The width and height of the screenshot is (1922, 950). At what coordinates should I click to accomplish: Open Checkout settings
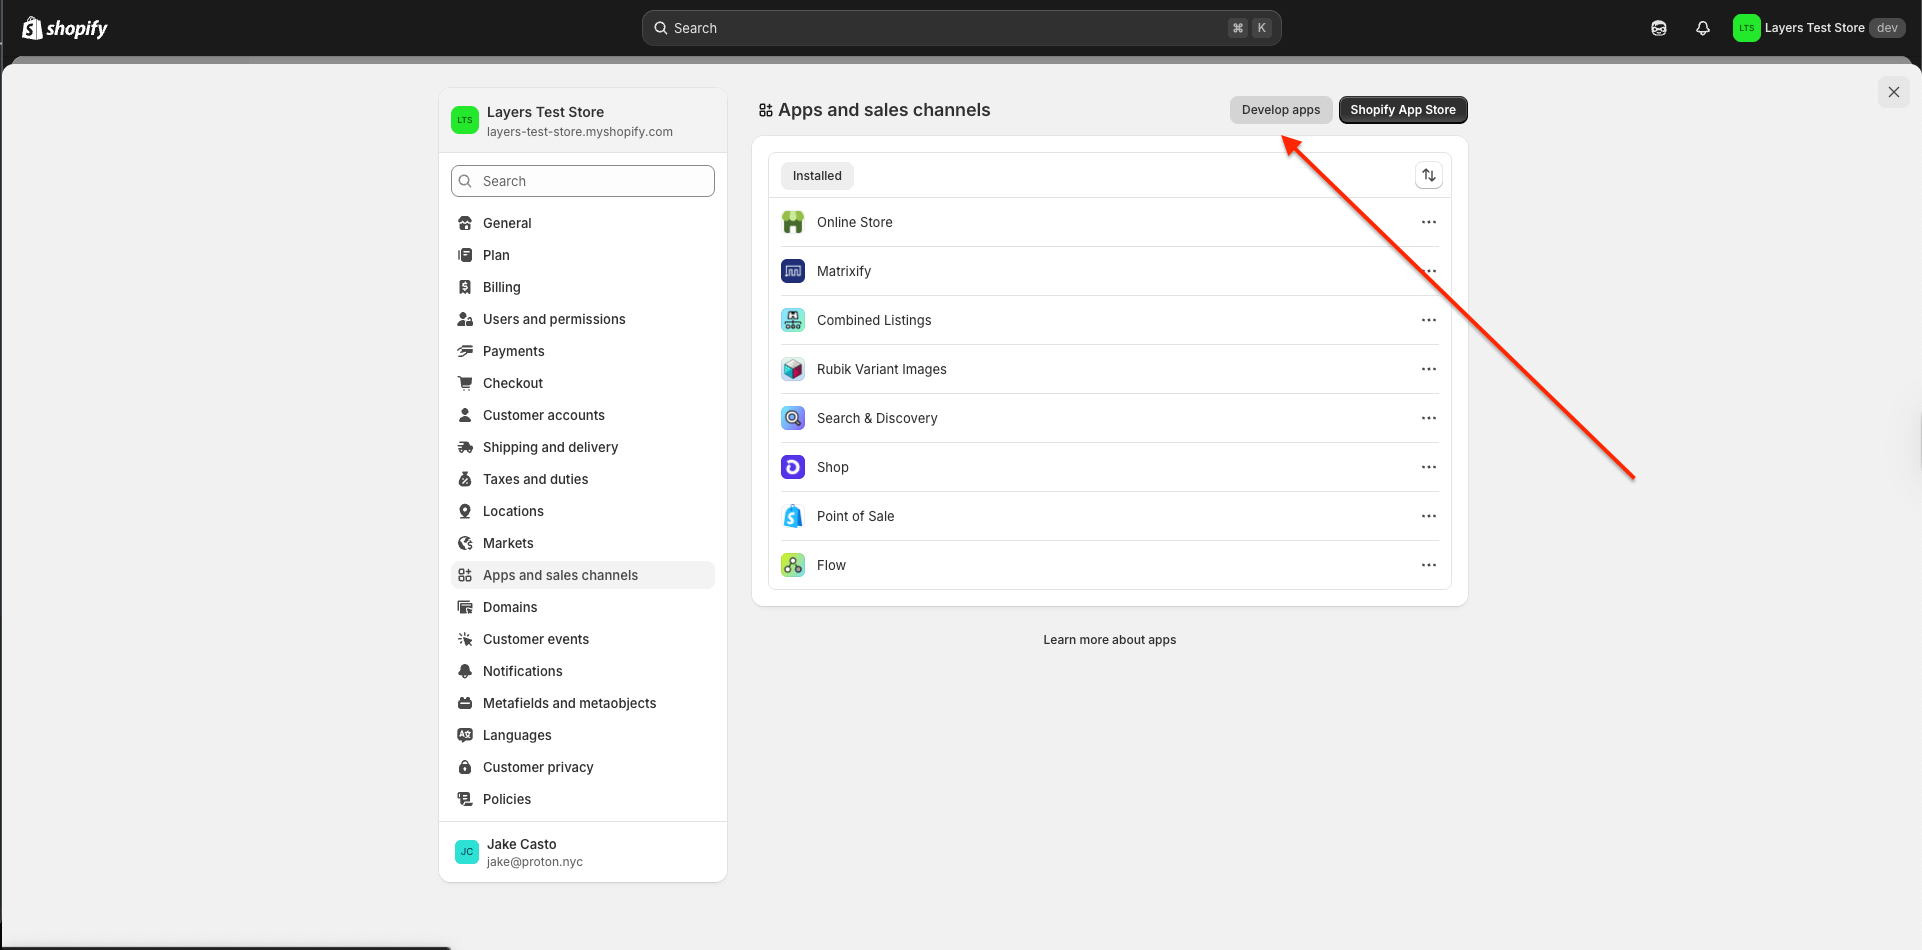pyautogui.click(x=583, y=383)
